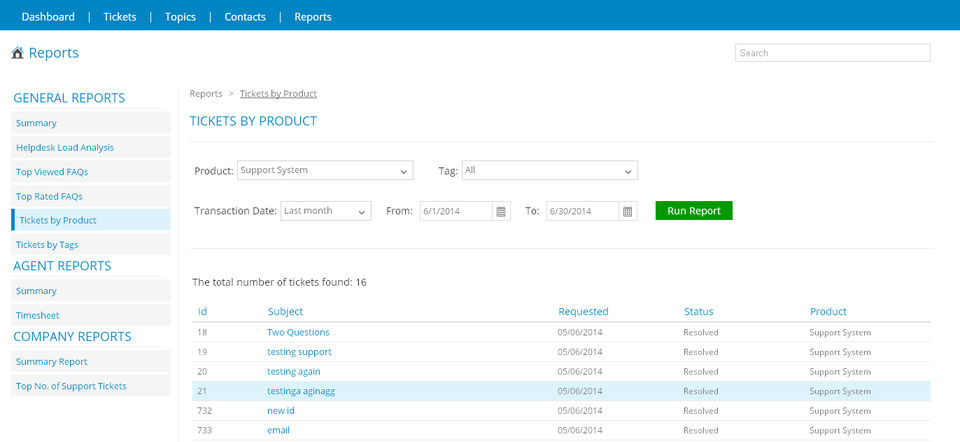This screenshot has height=442, width=960.
Task: Open the Top Viewed FAQs report
Action: point(52,172)
